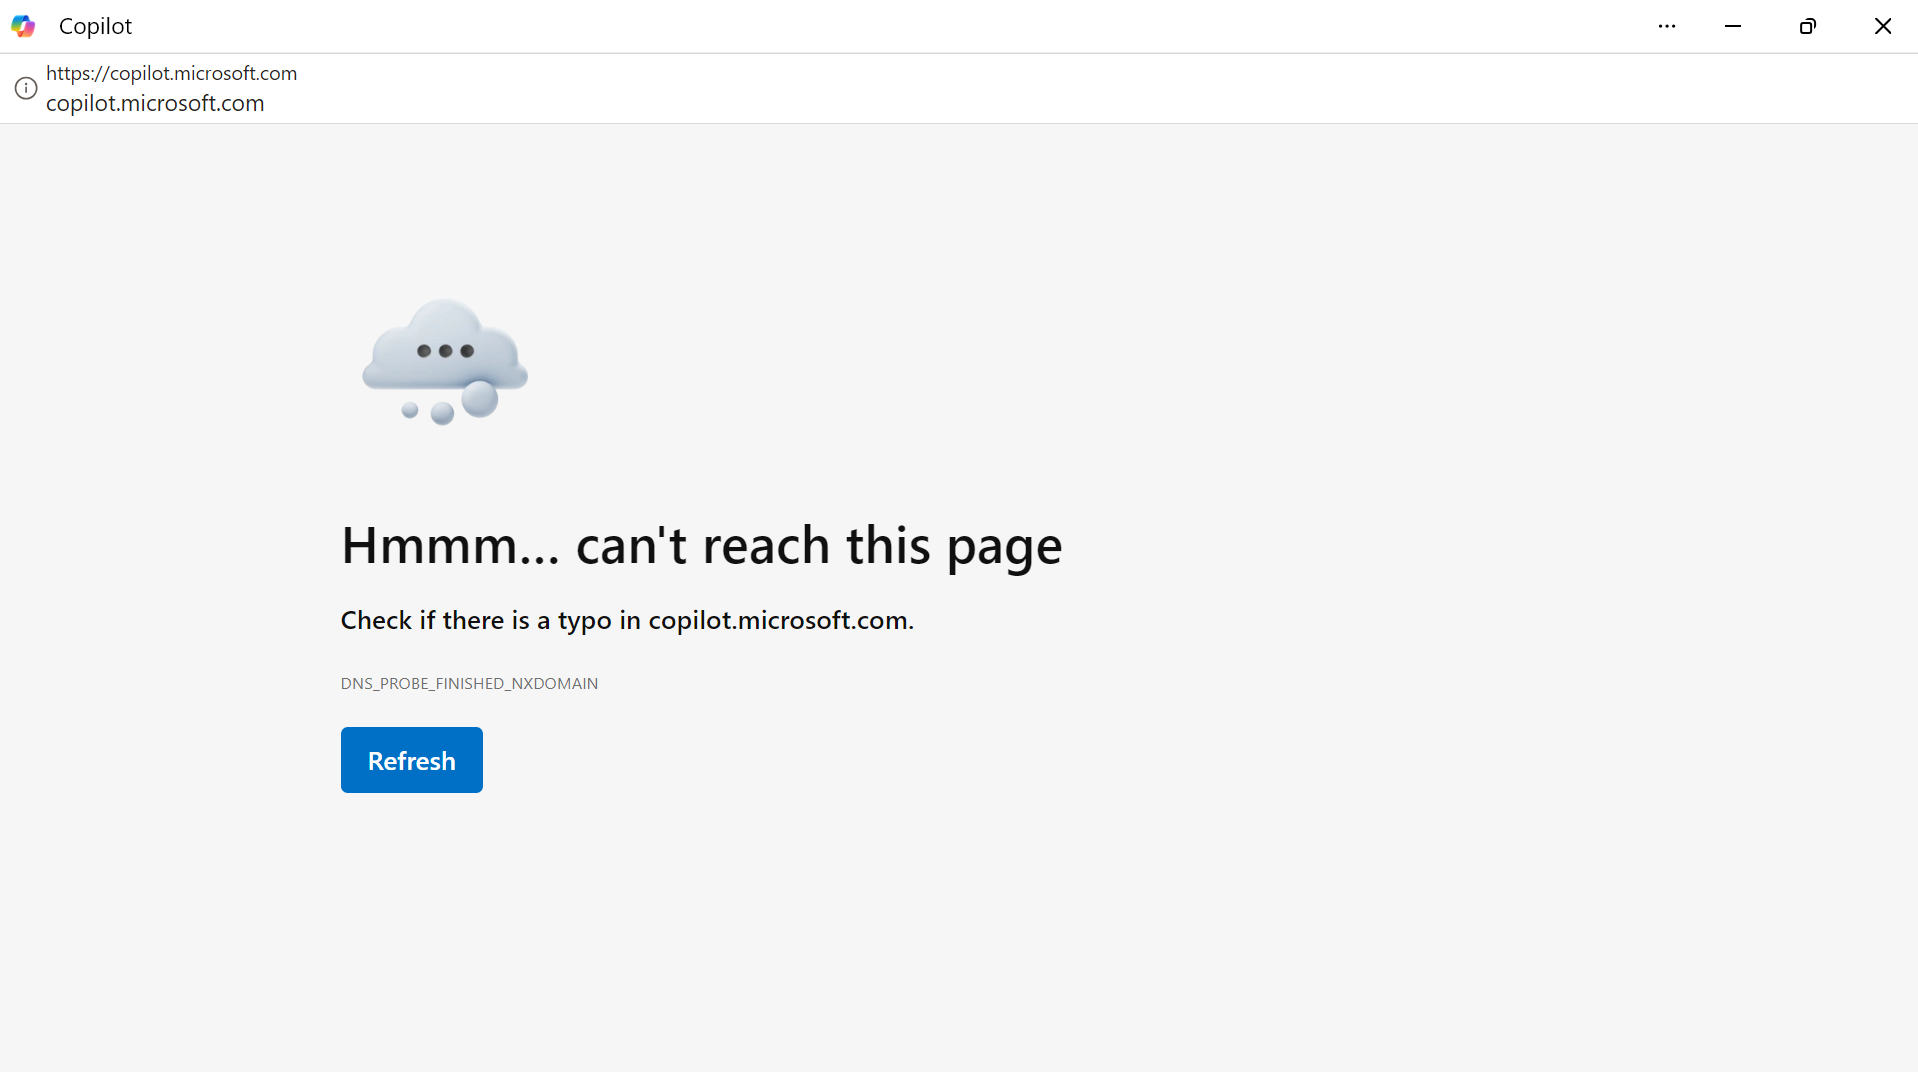Click the Refresh button
1918x1072 pixels.
click(411, 760)
